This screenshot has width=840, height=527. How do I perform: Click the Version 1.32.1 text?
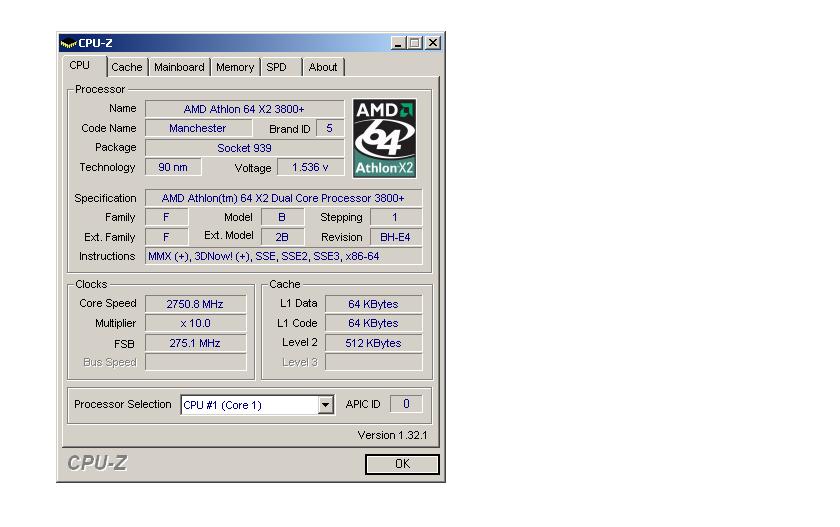(393, 435)
